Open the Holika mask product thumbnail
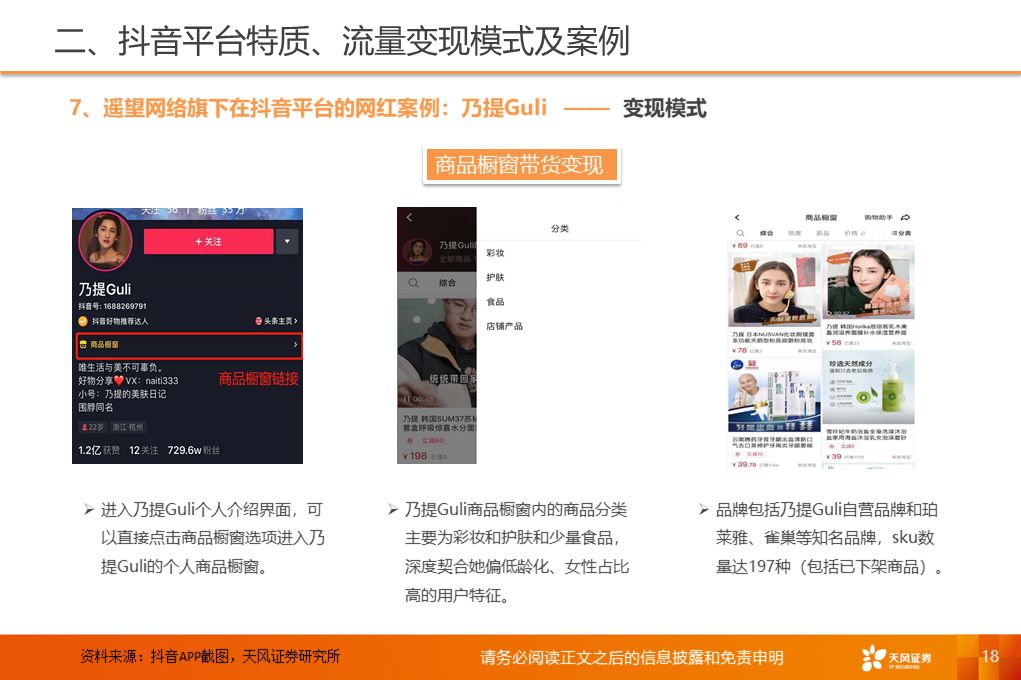This screenshot has height=680, width=1021. coord(869,283)
